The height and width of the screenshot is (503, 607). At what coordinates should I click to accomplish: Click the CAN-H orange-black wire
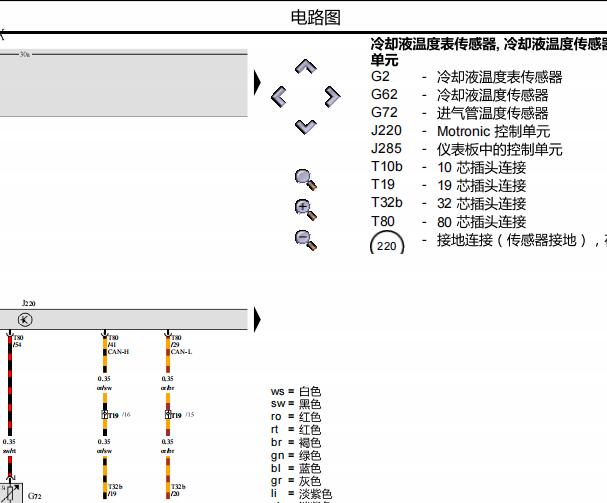(105, 354)
